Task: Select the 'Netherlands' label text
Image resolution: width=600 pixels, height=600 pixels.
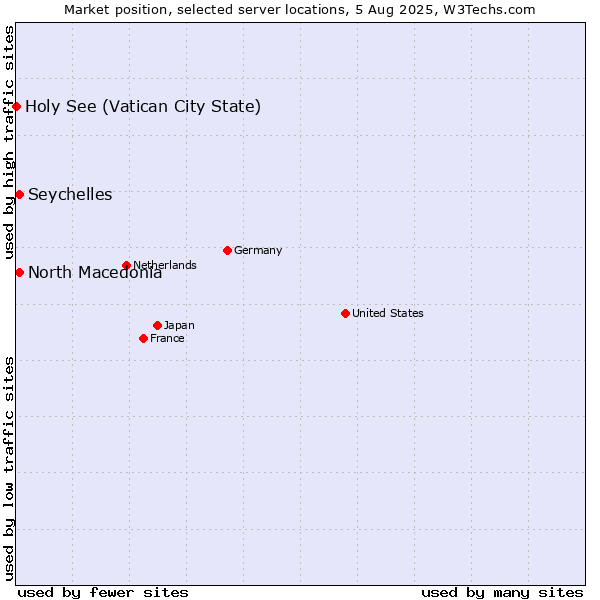Action: click(165, 265)
